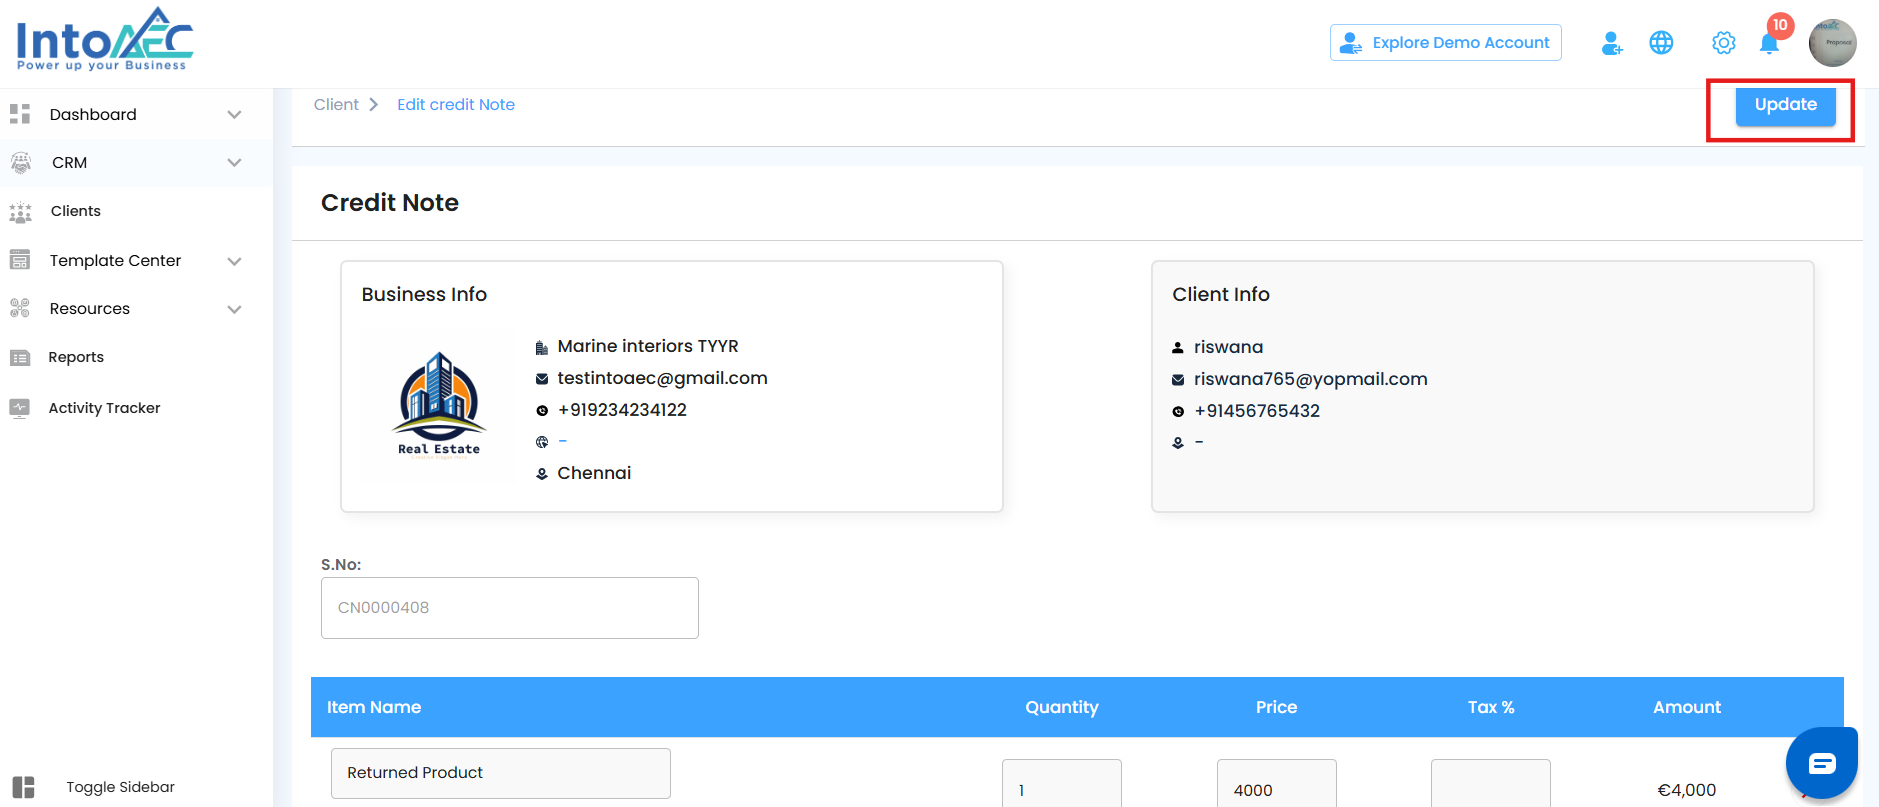
Task: Open the chat support widget
Action: pos(1821,764)
